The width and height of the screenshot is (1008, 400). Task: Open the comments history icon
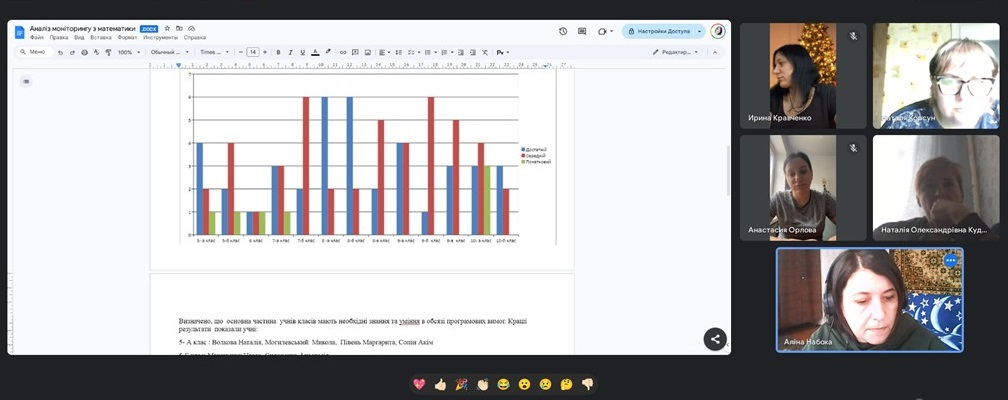(x=582, y=31)
